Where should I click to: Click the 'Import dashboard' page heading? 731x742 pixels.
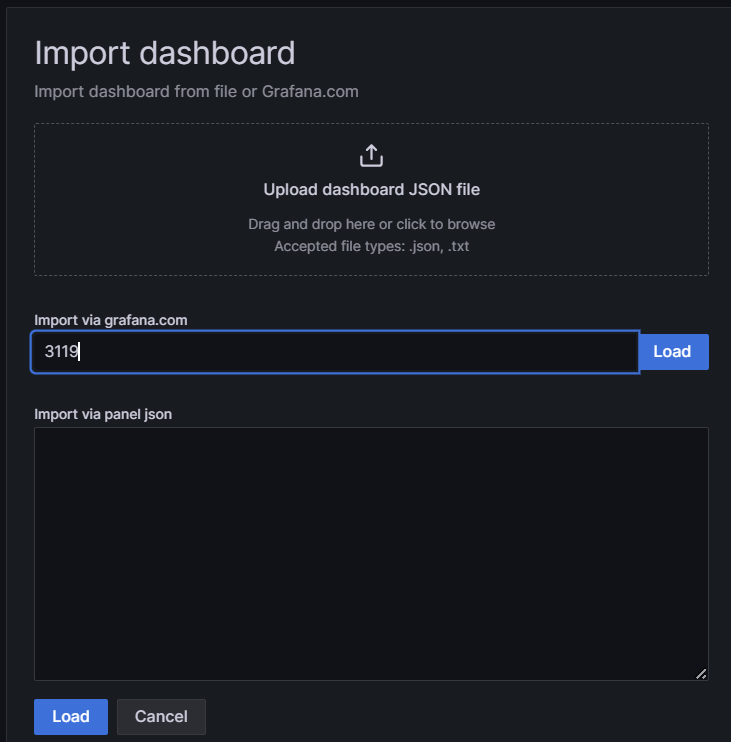(165, 53)
